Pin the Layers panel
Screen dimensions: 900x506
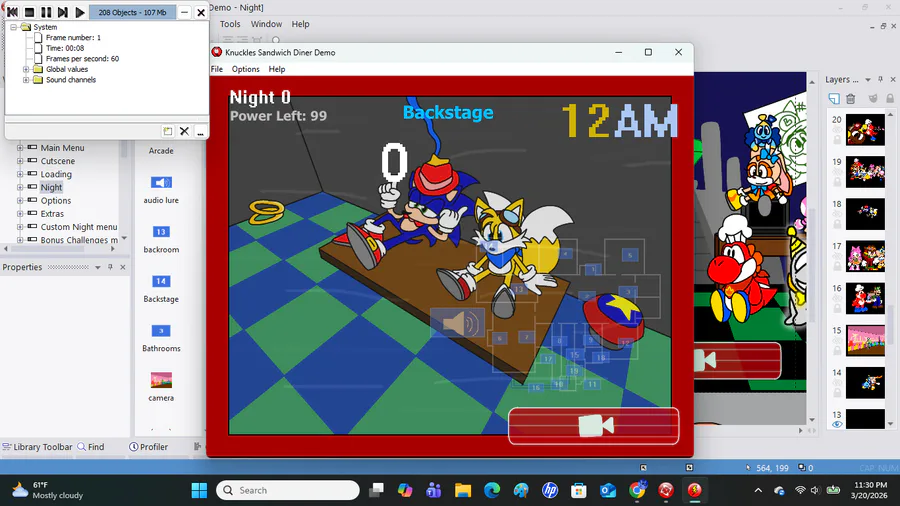pos(880,80)
